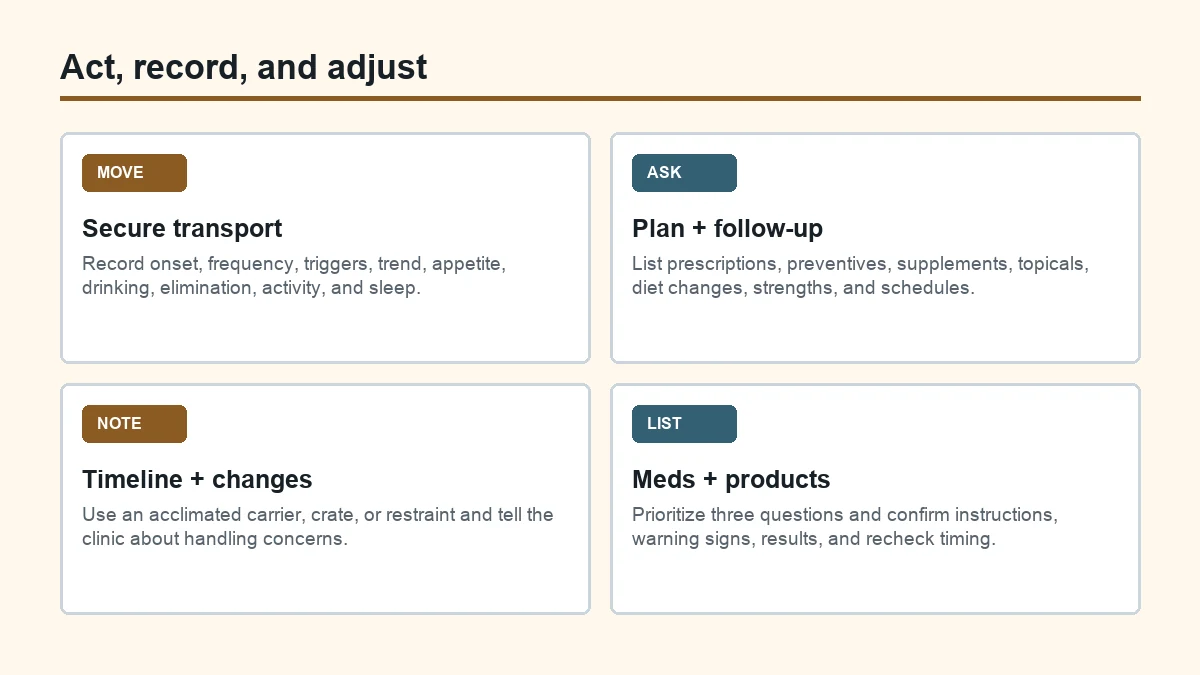Click the MOVE badge
Screen dimensions: 1200x675
point(134,173)
